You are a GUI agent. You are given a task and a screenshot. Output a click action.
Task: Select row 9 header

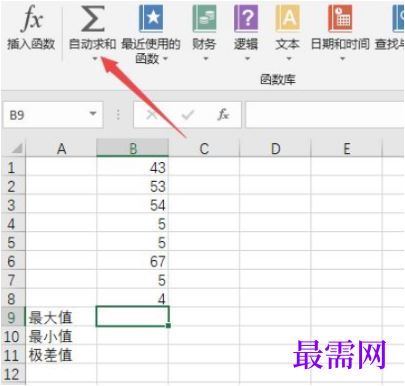click(x=12, y=317)
